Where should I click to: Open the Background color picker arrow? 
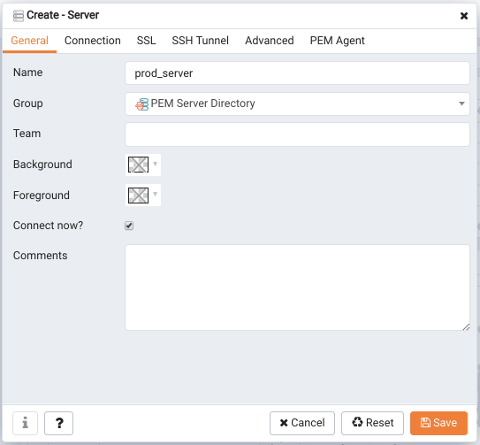pos(155,164)
